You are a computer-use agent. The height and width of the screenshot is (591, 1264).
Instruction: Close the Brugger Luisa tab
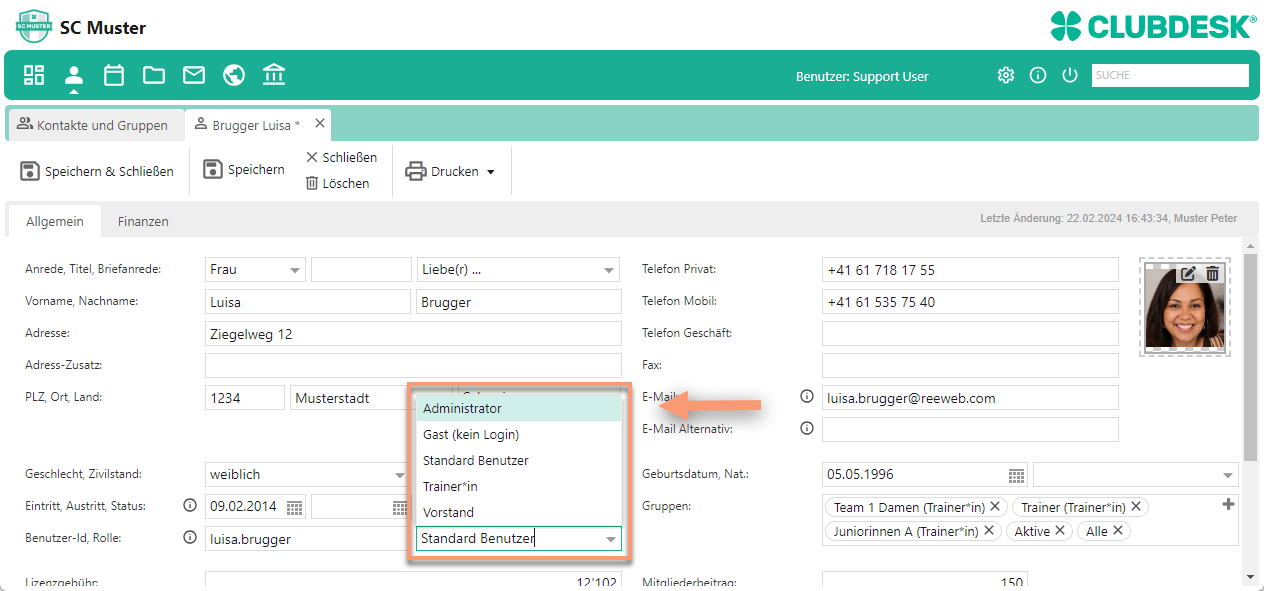click(320, 124)
